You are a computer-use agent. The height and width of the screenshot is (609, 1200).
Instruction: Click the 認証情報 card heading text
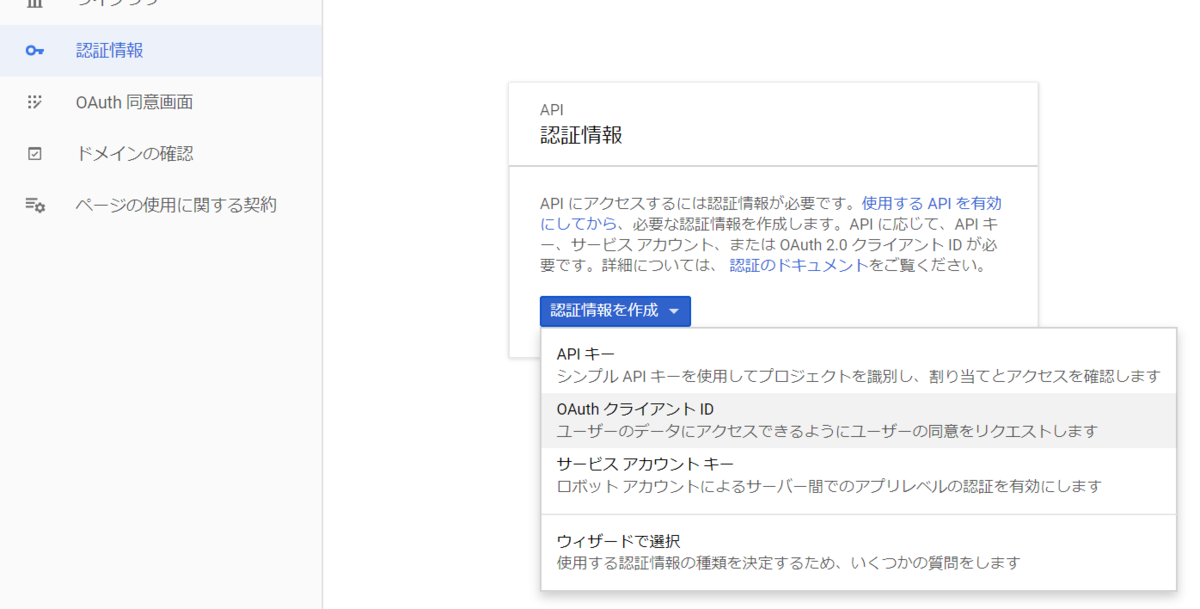[x=581, y=135]
